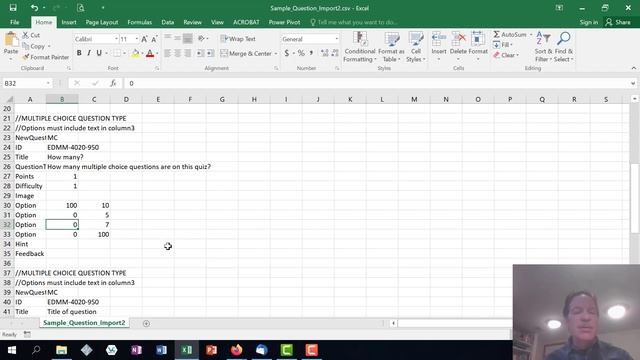640x360 pixels.
Task: Click the Borders icon
Action: (x=117, y=53)
